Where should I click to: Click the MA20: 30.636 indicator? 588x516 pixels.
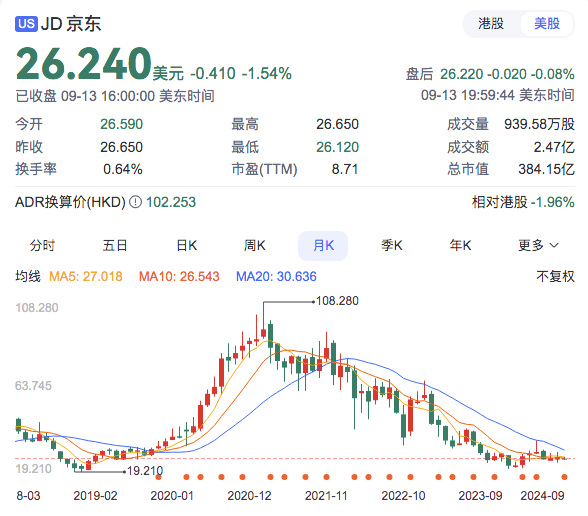(276, 276)
